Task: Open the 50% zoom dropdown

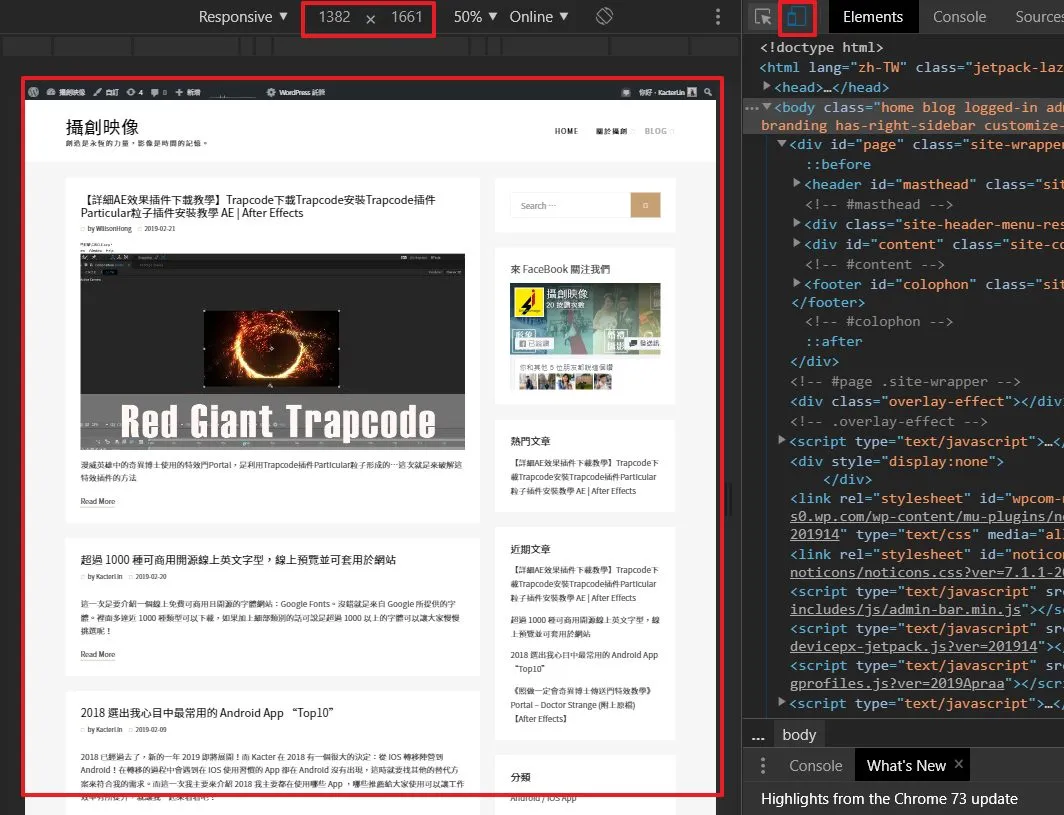Action: 475,17
